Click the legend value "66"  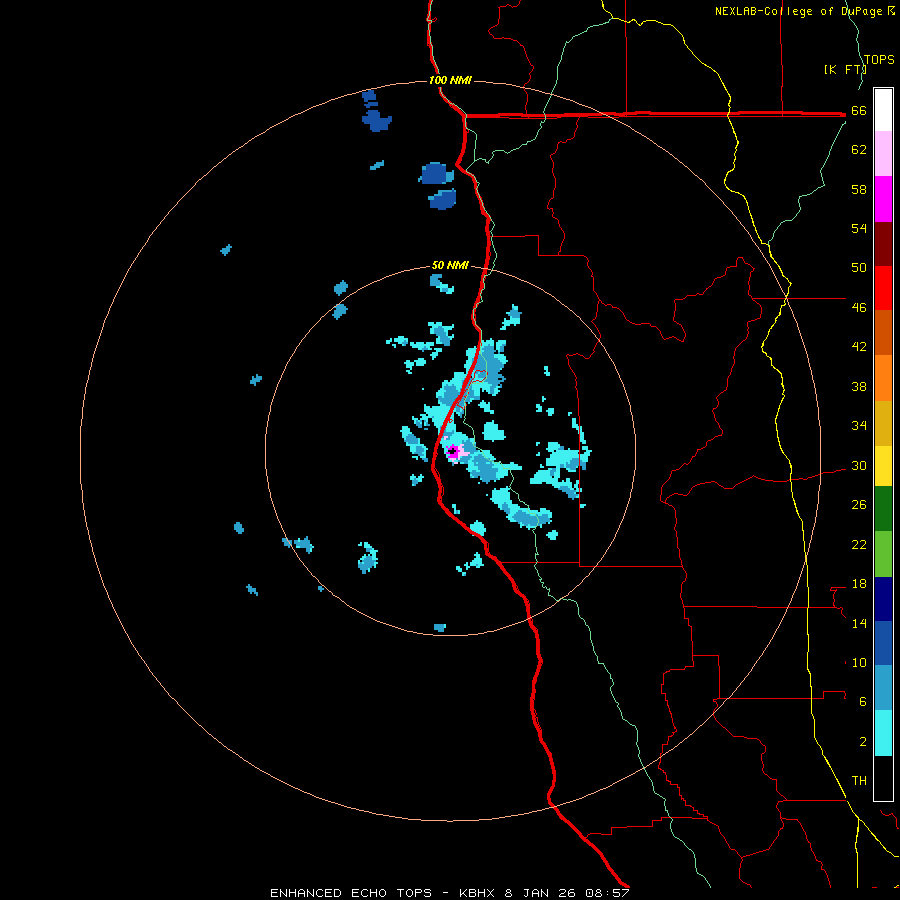coord(859,111)
